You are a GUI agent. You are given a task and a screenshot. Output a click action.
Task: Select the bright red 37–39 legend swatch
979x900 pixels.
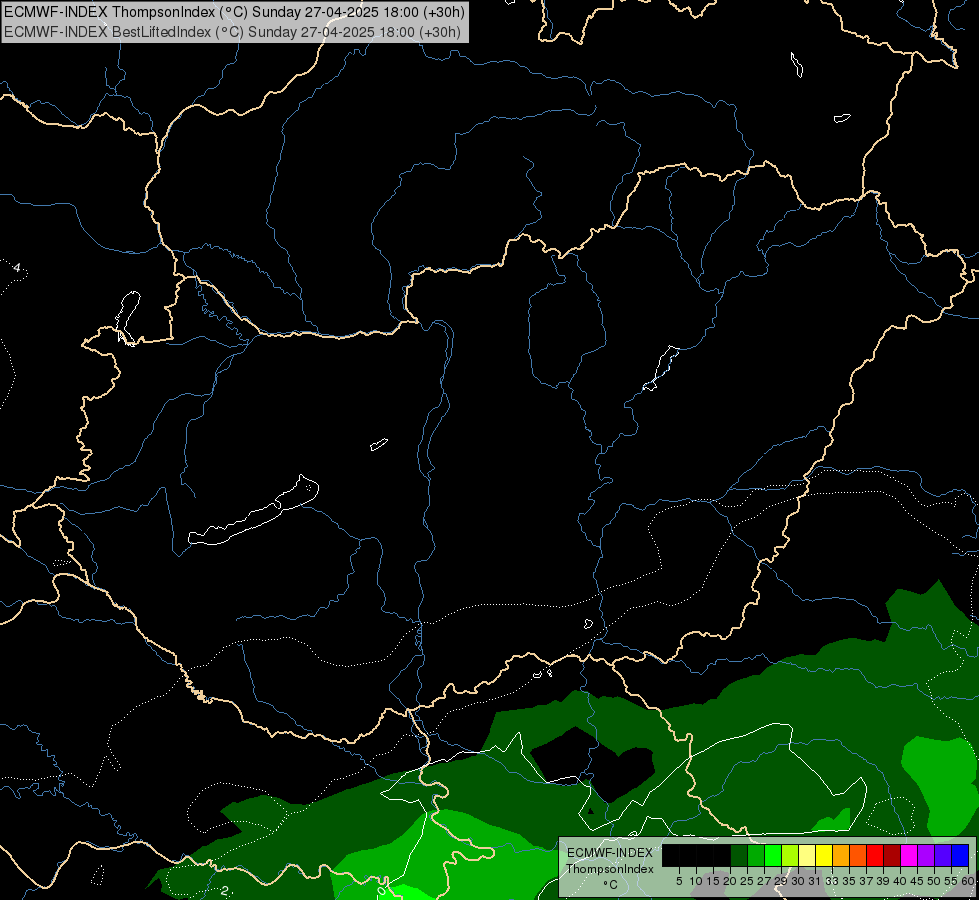(875, 855)
